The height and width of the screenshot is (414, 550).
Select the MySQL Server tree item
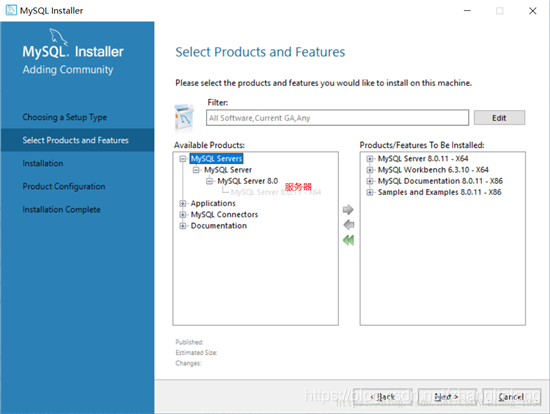228,170
